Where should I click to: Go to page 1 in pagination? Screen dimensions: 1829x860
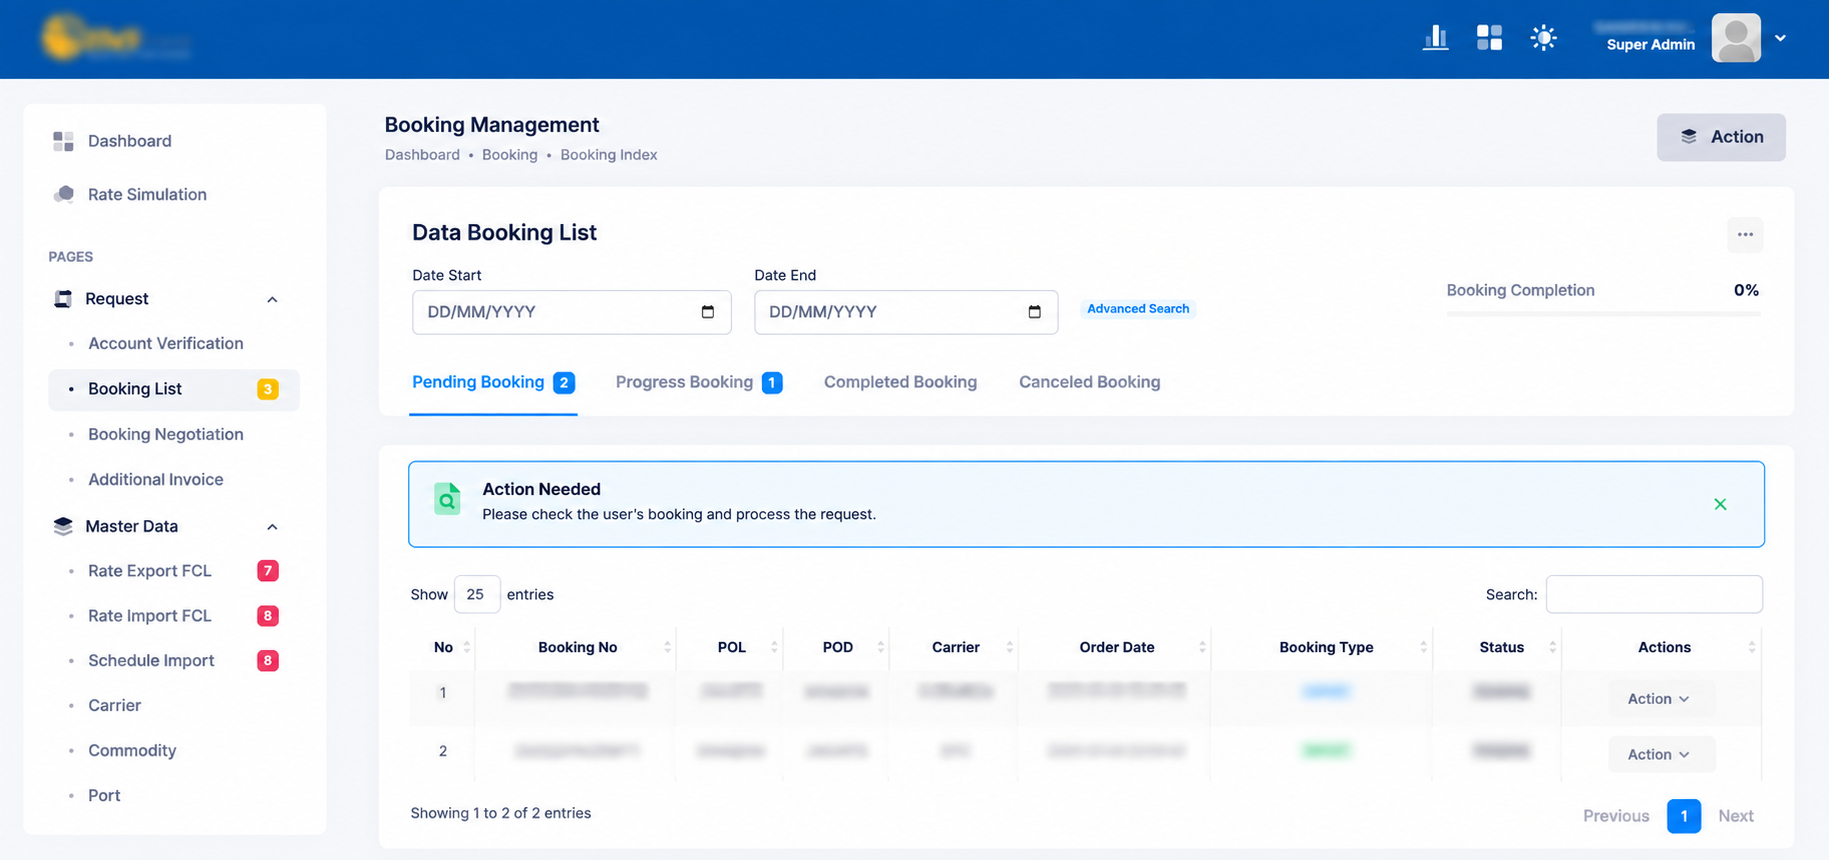(x=1684, y=816)
